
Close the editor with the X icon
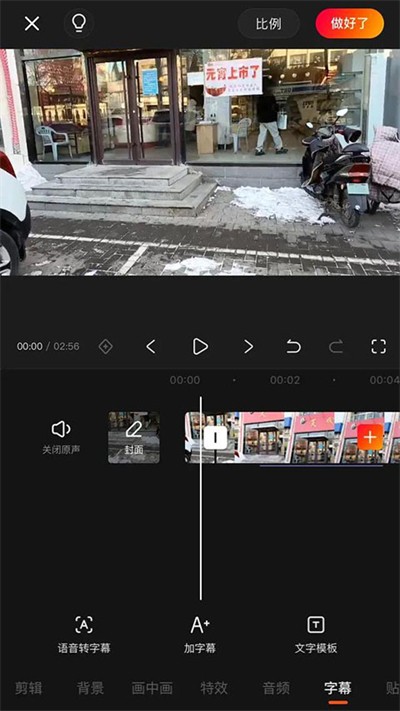32,23
